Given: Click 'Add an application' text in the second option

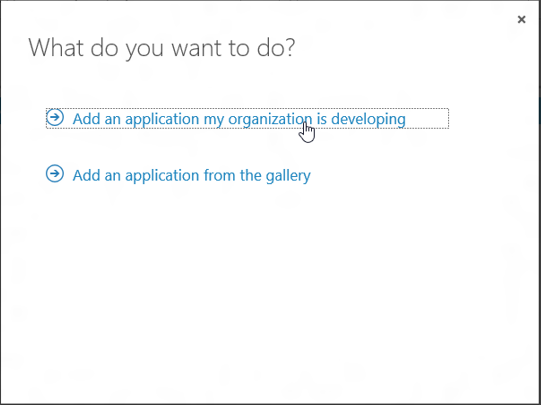Looking at the screenshot, I should pos(136,176).
